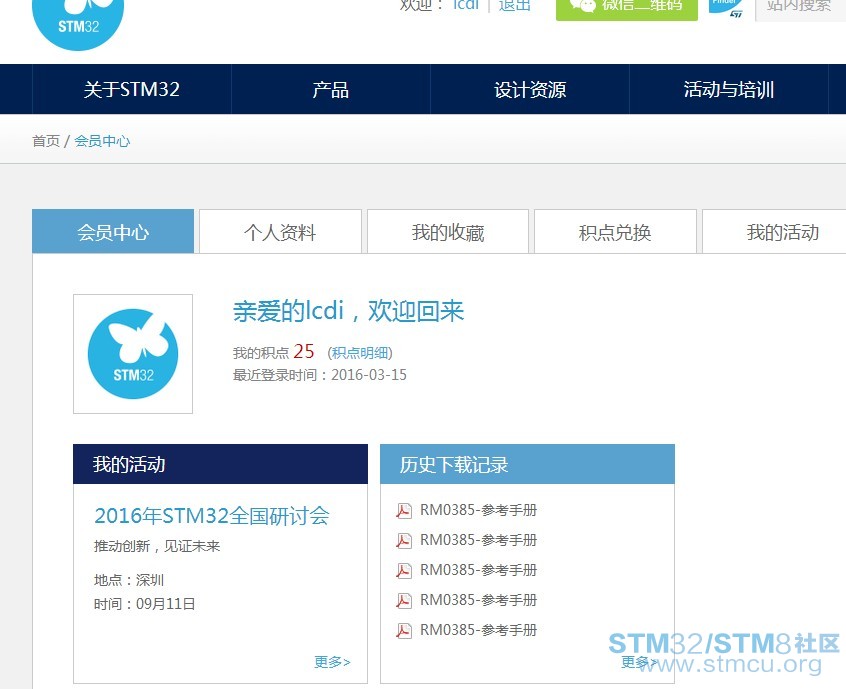The height and width of the screenshot is (689, 846).
Task: Focus the site search field
Action: coord(801,10)
